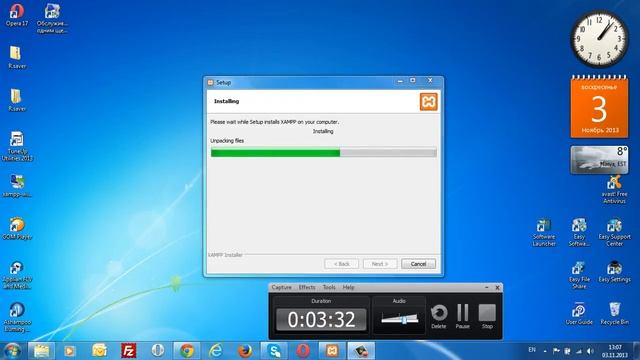This screenshot has height=360, width=640.
Task: Click the volume icon in system tray
Action: 590,351
